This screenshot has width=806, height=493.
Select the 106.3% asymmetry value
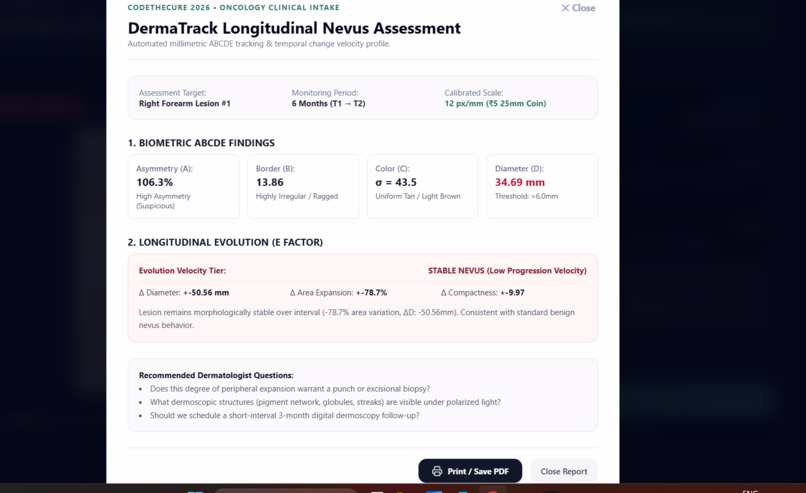154,182
